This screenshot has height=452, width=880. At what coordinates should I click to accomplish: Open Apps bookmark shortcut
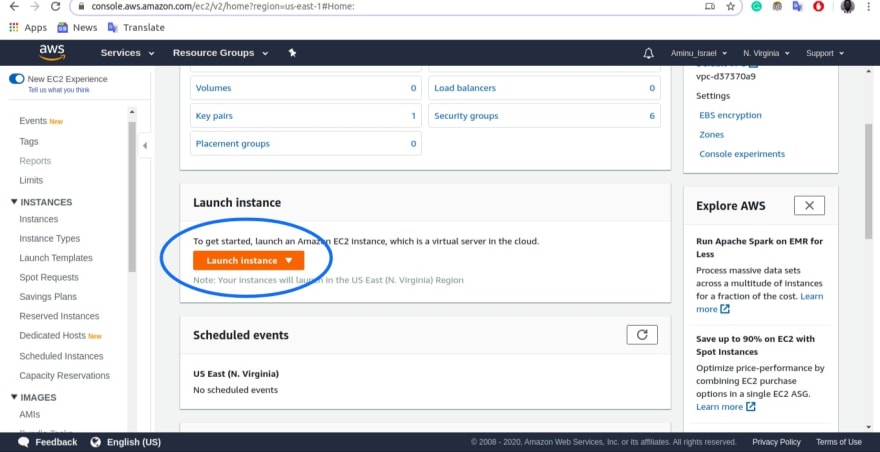(28, 28)
